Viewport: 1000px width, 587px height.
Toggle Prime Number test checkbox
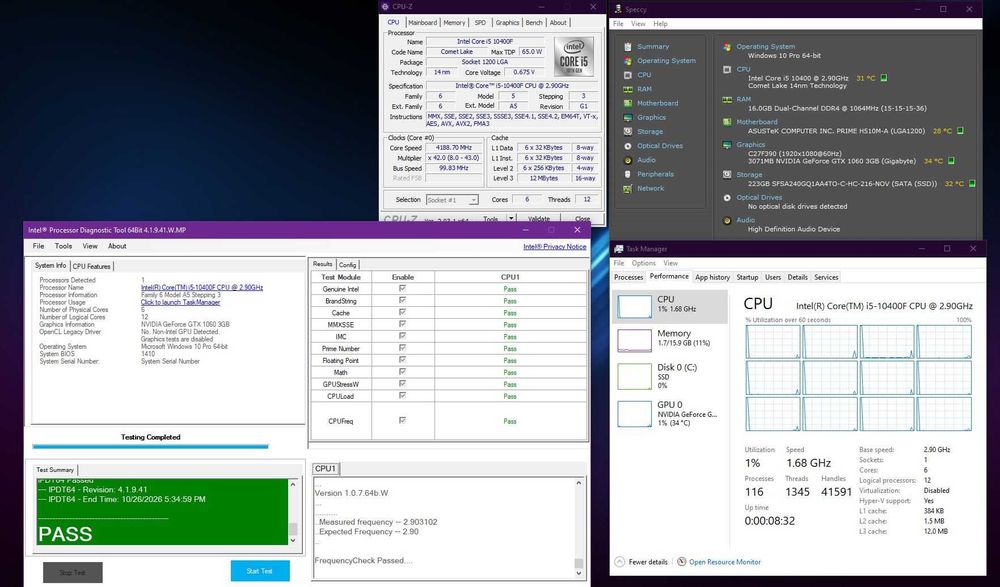[402, 348]
